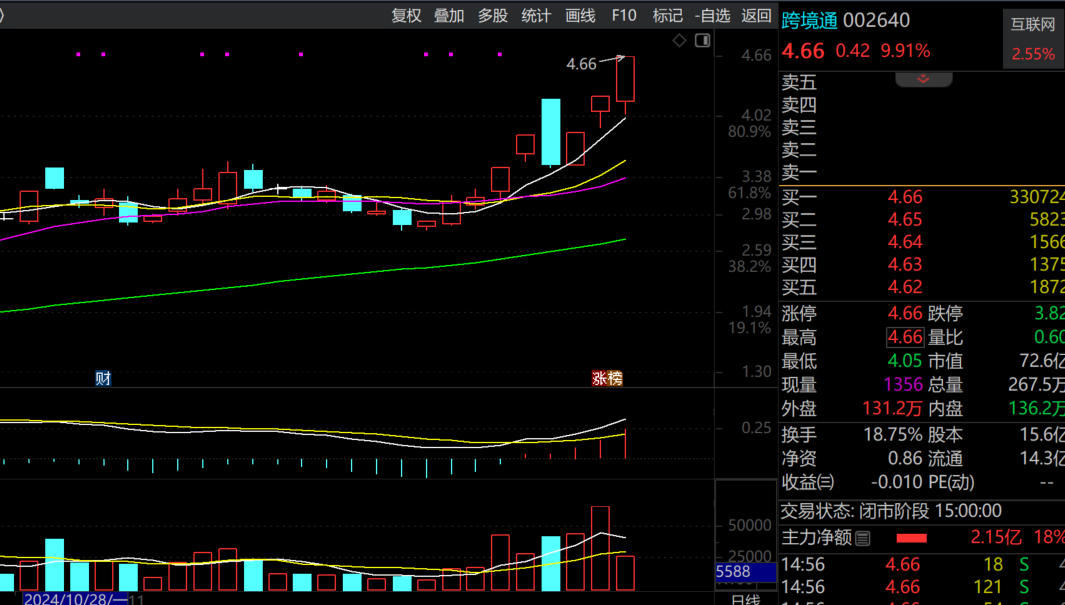The image size is (1065, 605).
Task: Open the 统计 statistics tool
Action: click(x=536, y=16)
